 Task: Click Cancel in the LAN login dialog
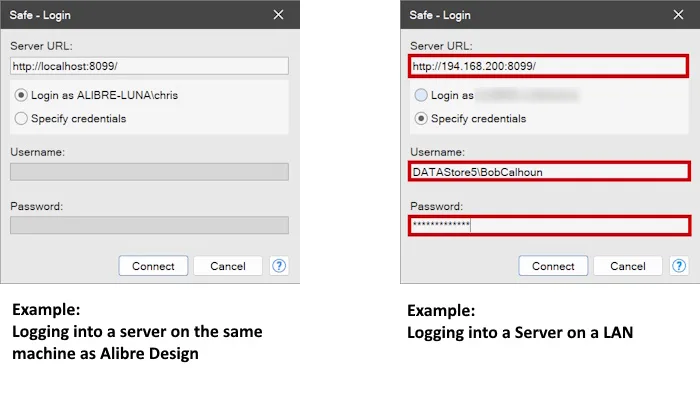click(x=628, y=266)
